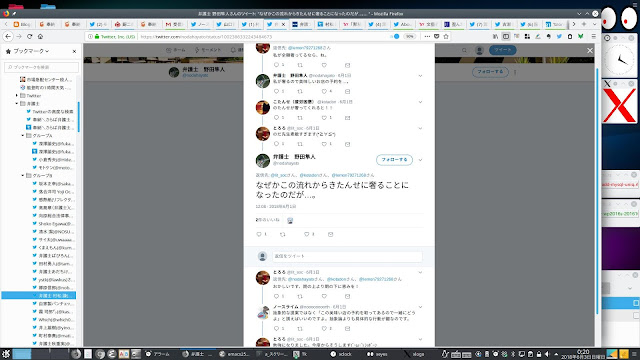Click the green V extension icon

(x=580, y=36)
